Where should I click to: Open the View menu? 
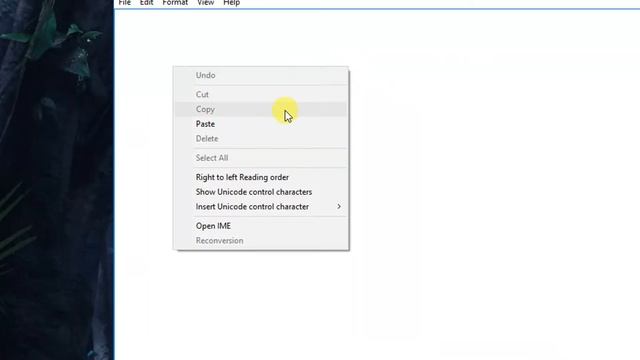click(x=205, y=2)
